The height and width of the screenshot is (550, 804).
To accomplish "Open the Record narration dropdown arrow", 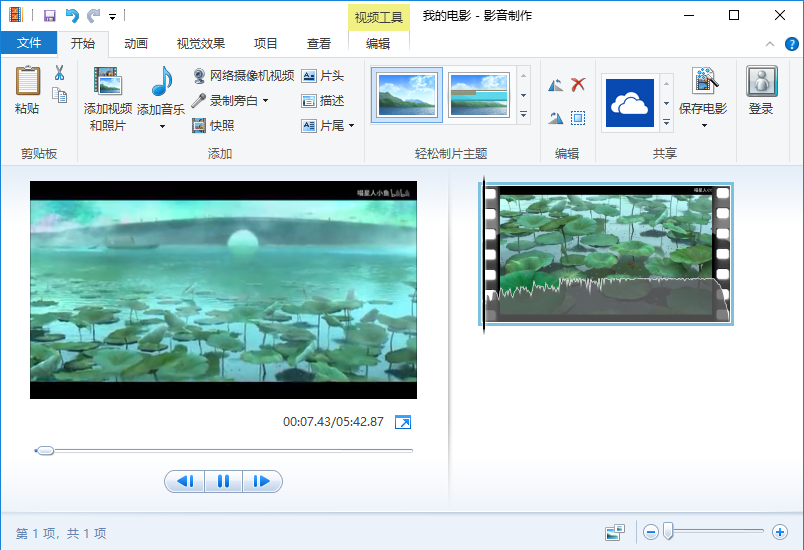I will click(266, 100).
